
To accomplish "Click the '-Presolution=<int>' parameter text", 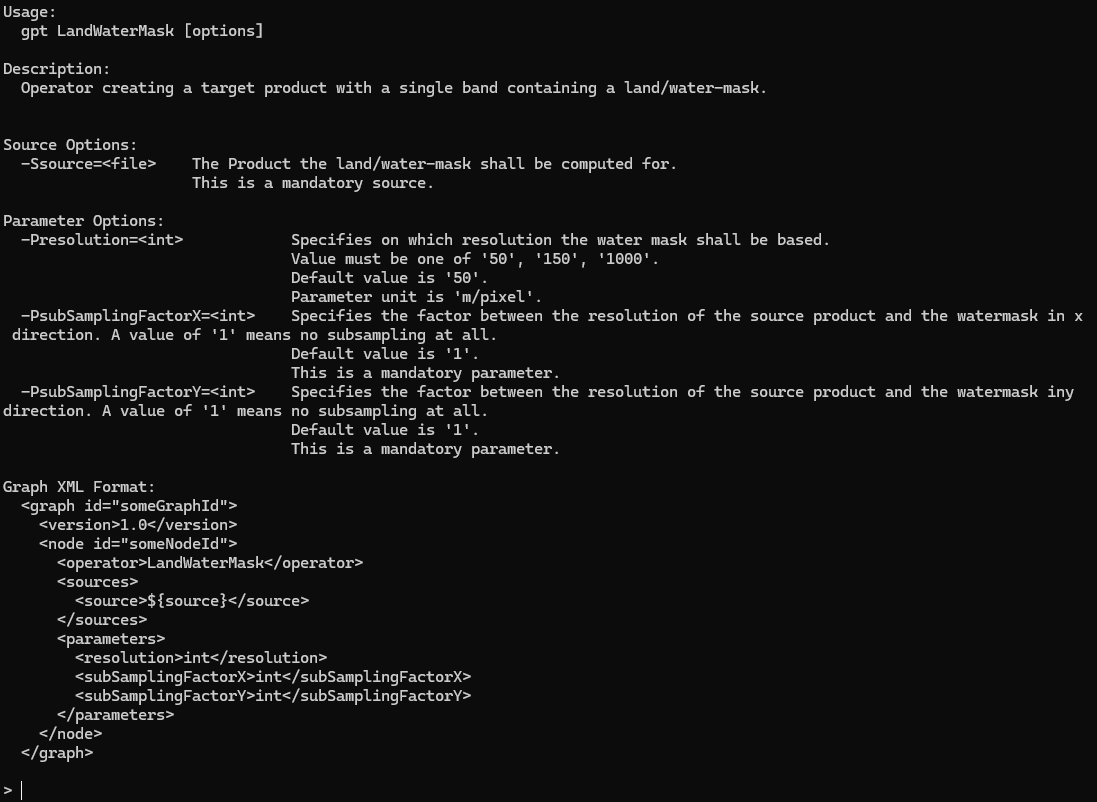I will [x=102, y=240].
